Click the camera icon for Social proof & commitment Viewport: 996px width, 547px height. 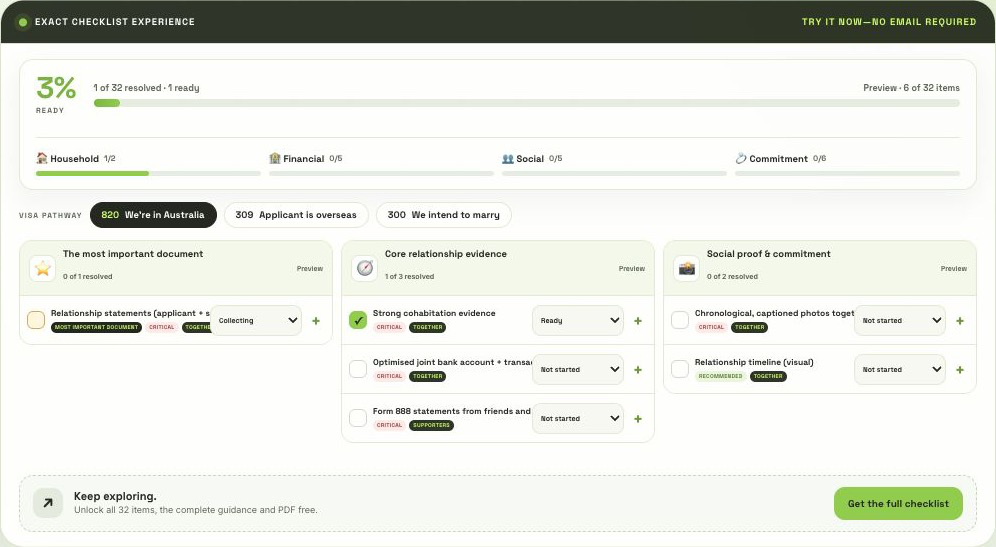click(x=687, y=268)
